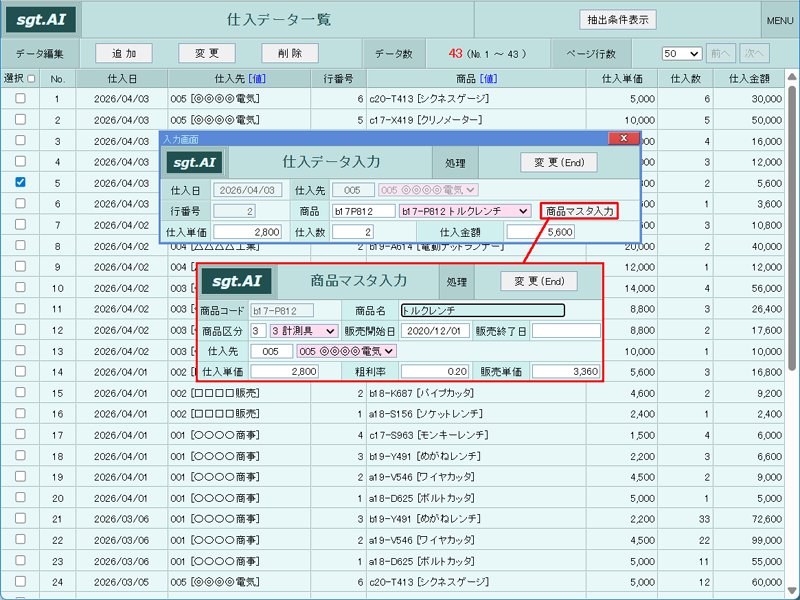Click the 変更 button in the データ編集 bar

[207, 54]
